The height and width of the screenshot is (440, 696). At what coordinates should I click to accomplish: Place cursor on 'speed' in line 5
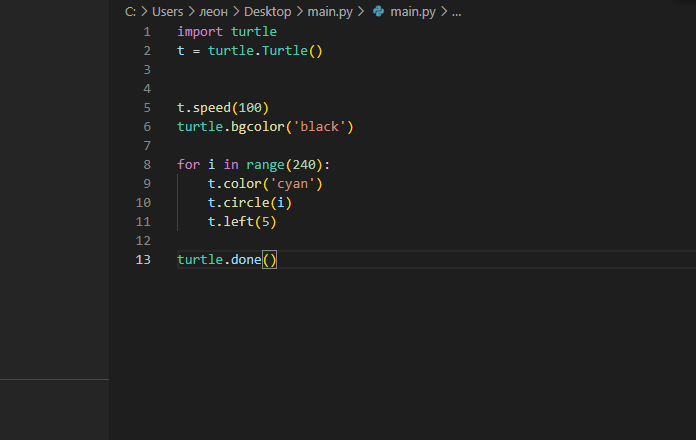[212, 108]
